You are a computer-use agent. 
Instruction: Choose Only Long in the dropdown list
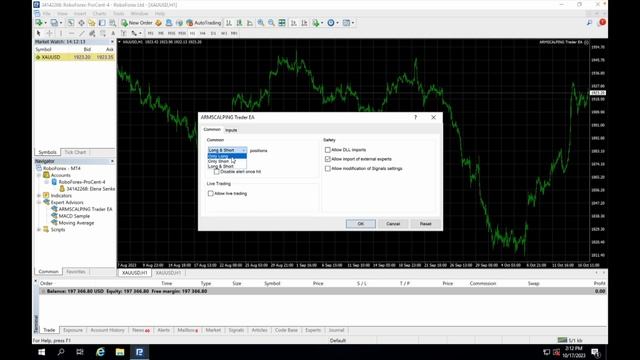pyautogui.click(x=227, y=156)
